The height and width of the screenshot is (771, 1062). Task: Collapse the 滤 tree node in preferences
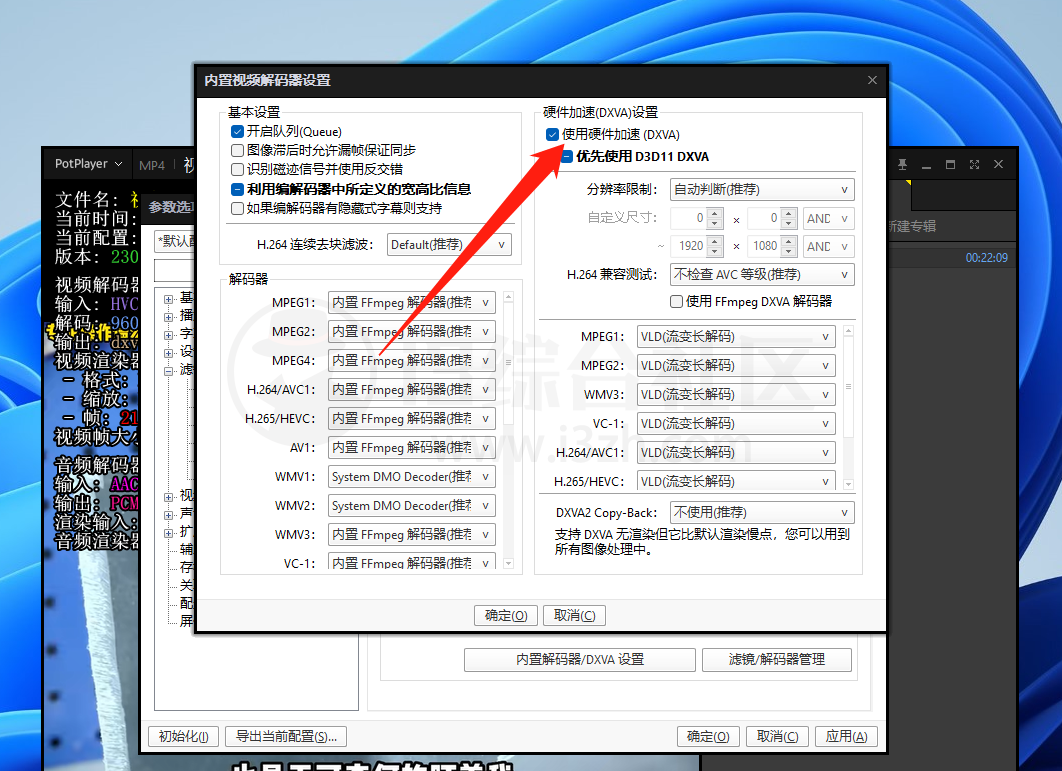click(169, 371)
